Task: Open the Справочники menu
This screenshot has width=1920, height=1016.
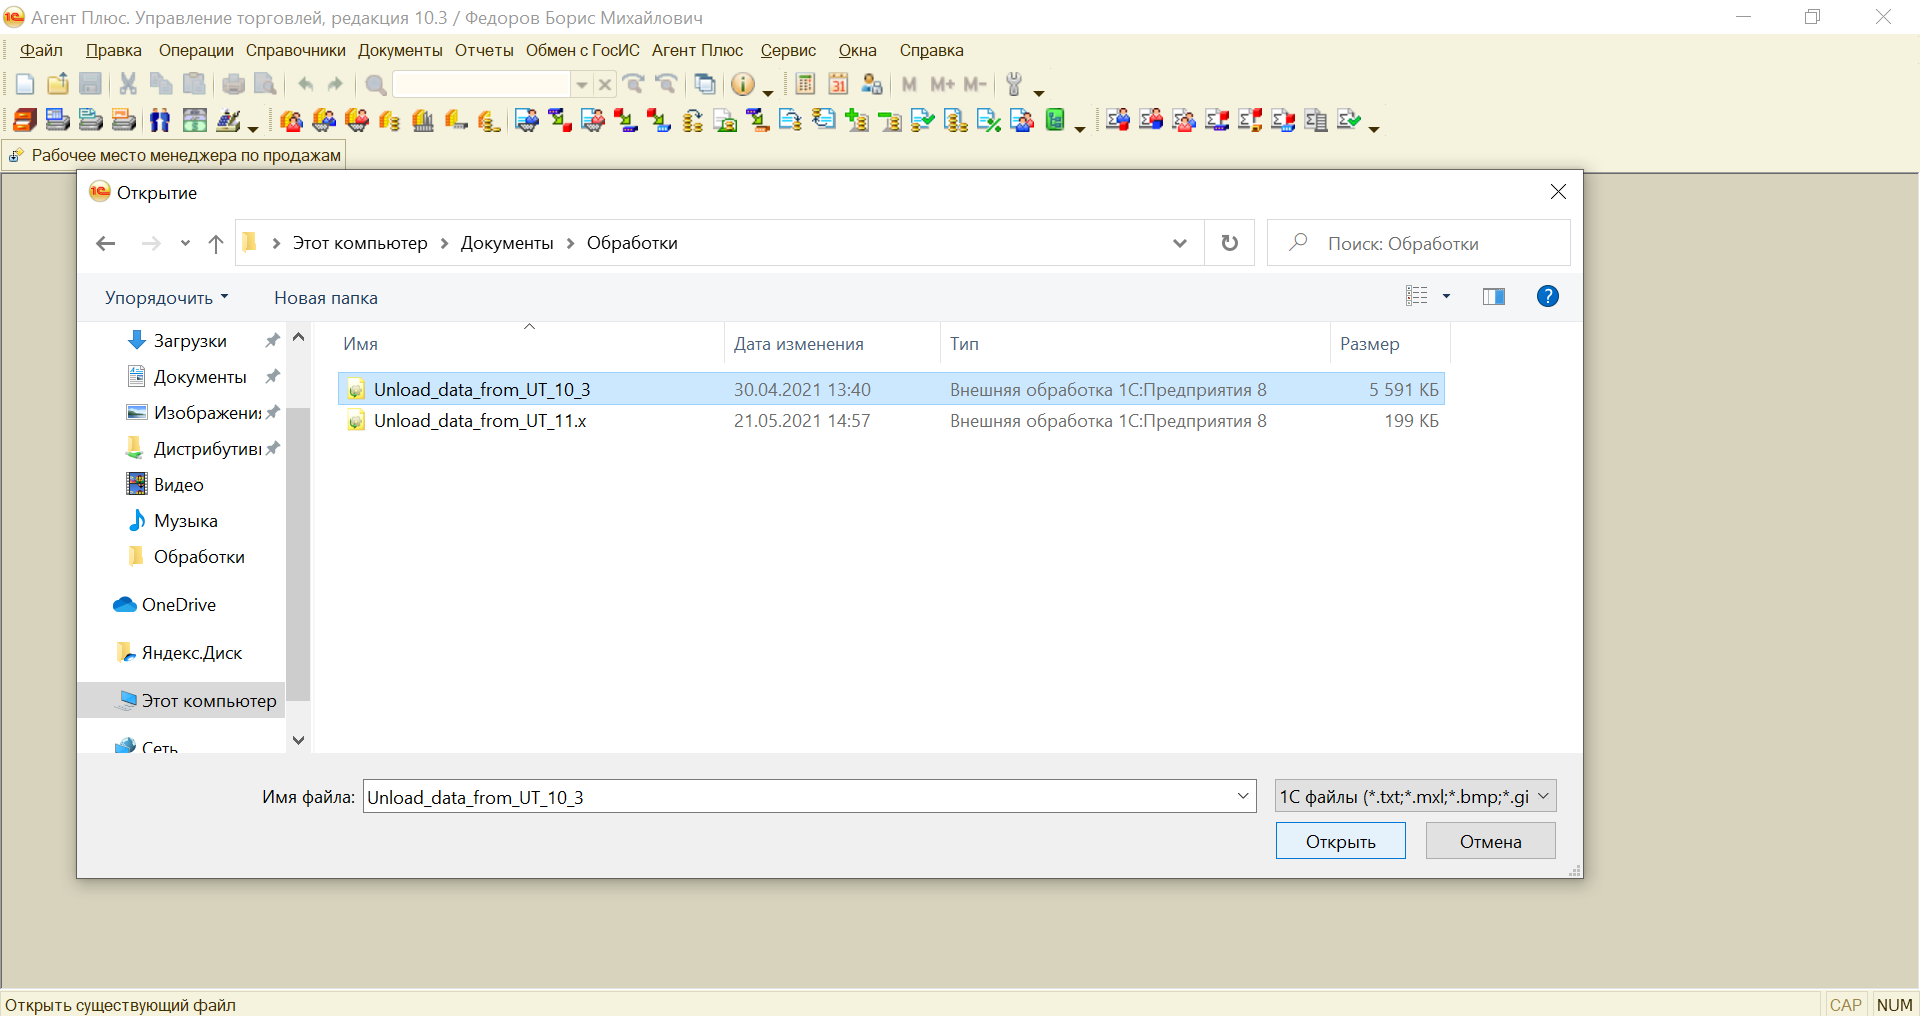Action: pos(296,50)
